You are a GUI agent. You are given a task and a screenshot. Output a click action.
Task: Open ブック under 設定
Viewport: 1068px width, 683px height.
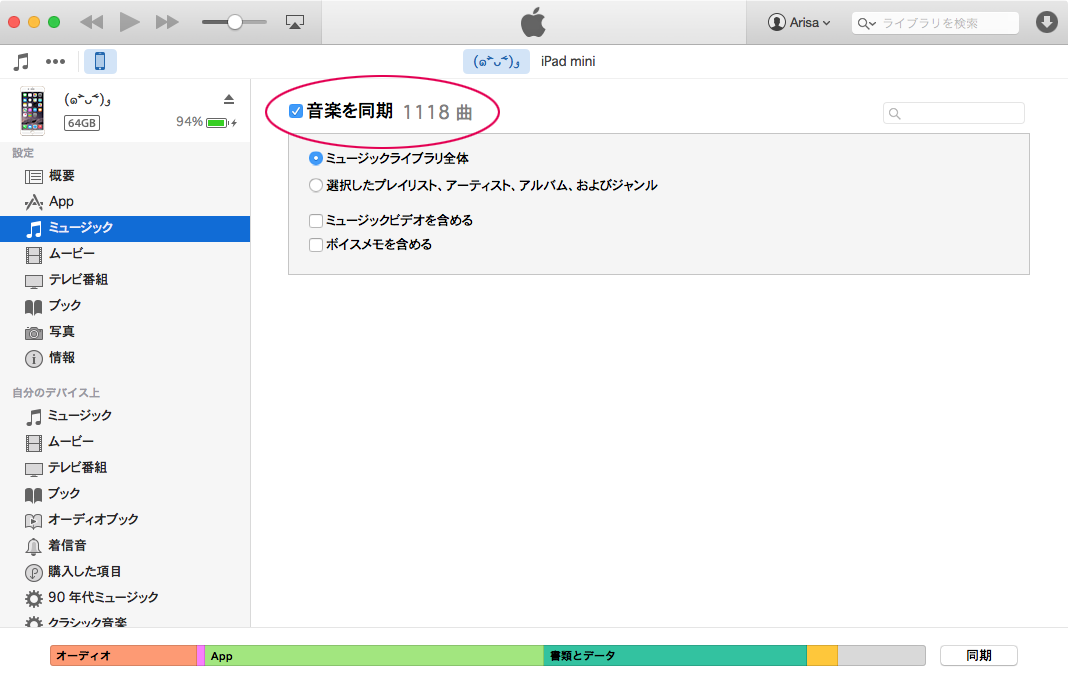click(x=125, y=306)
